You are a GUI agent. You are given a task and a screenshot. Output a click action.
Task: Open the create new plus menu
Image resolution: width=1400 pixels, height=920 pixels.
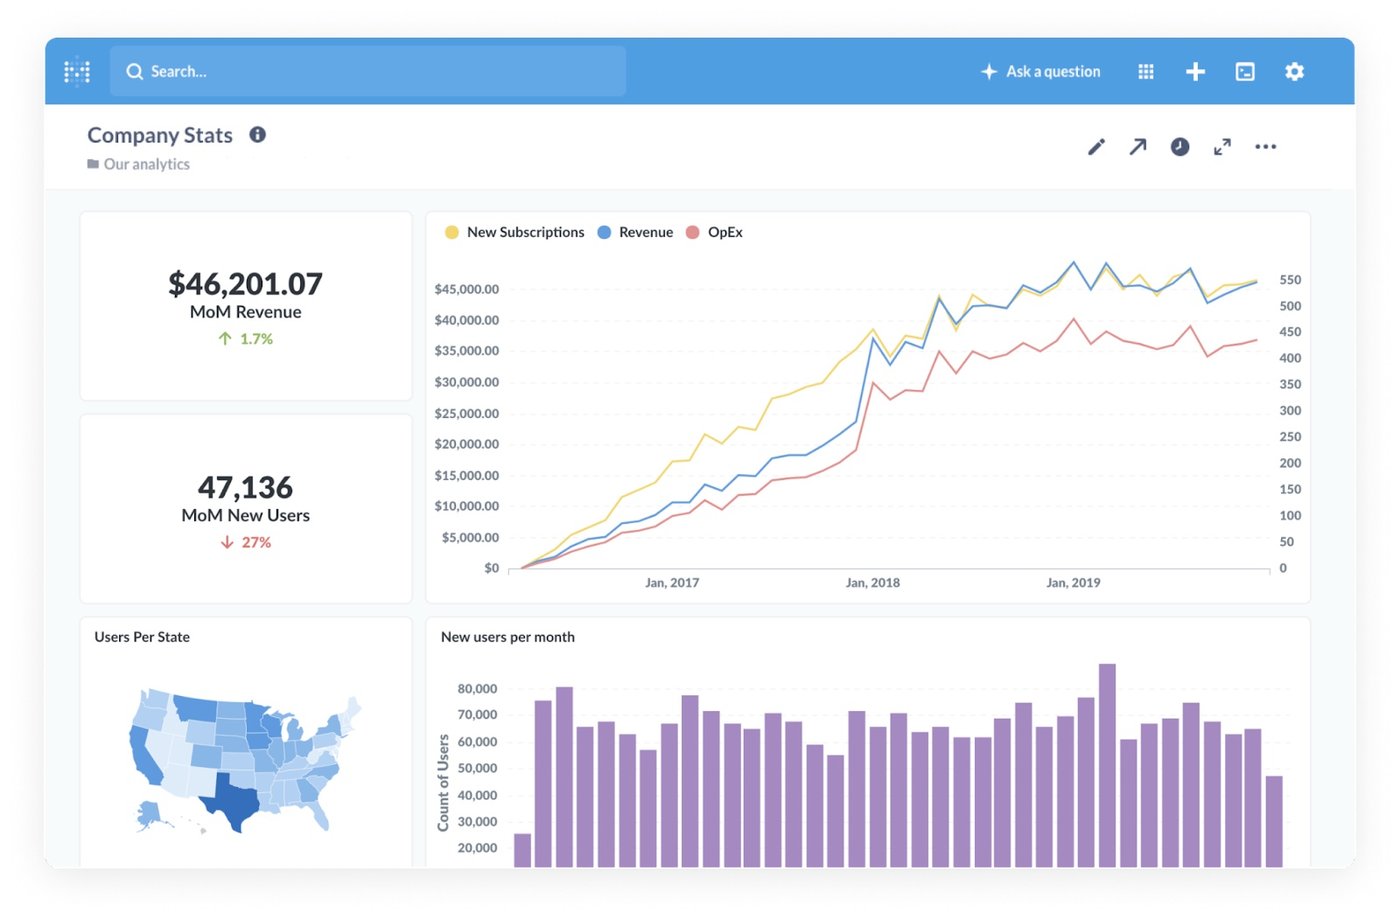[x=1195, y=71]
